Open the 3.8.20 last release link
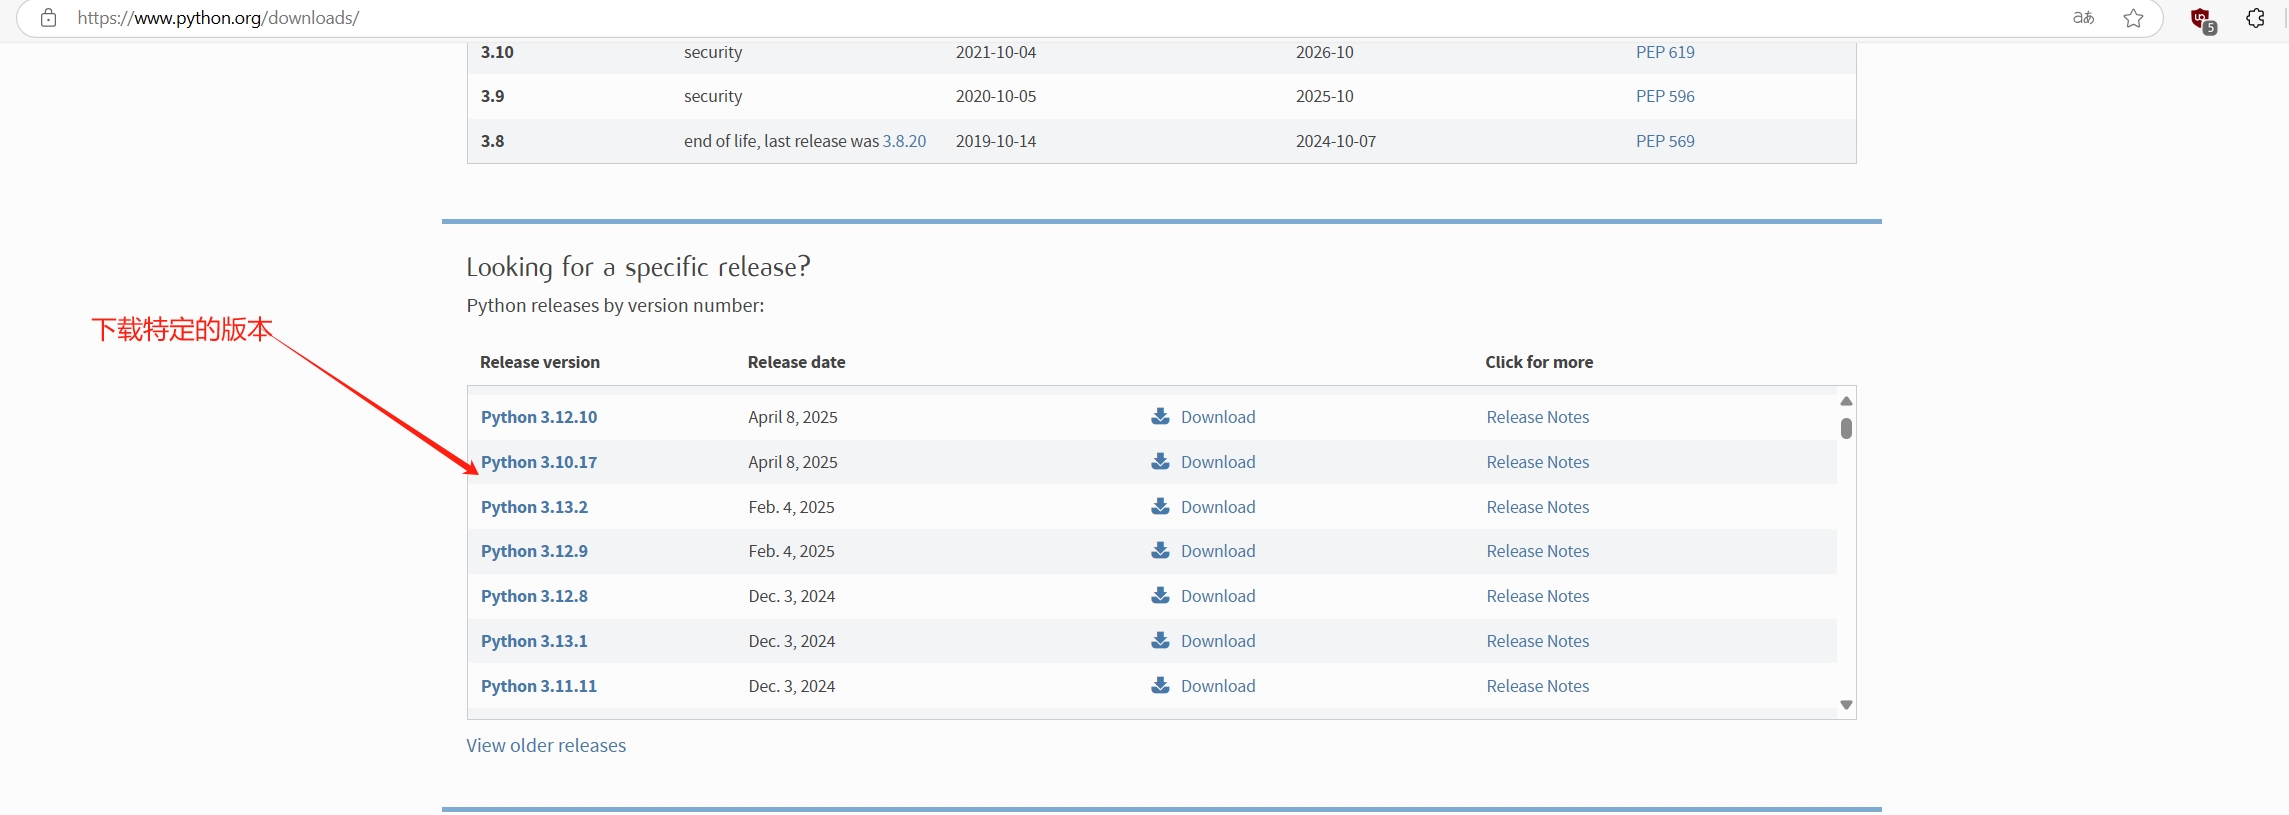Image resolution: width=2289 pixels, height=815 pixels. (904, 141)
